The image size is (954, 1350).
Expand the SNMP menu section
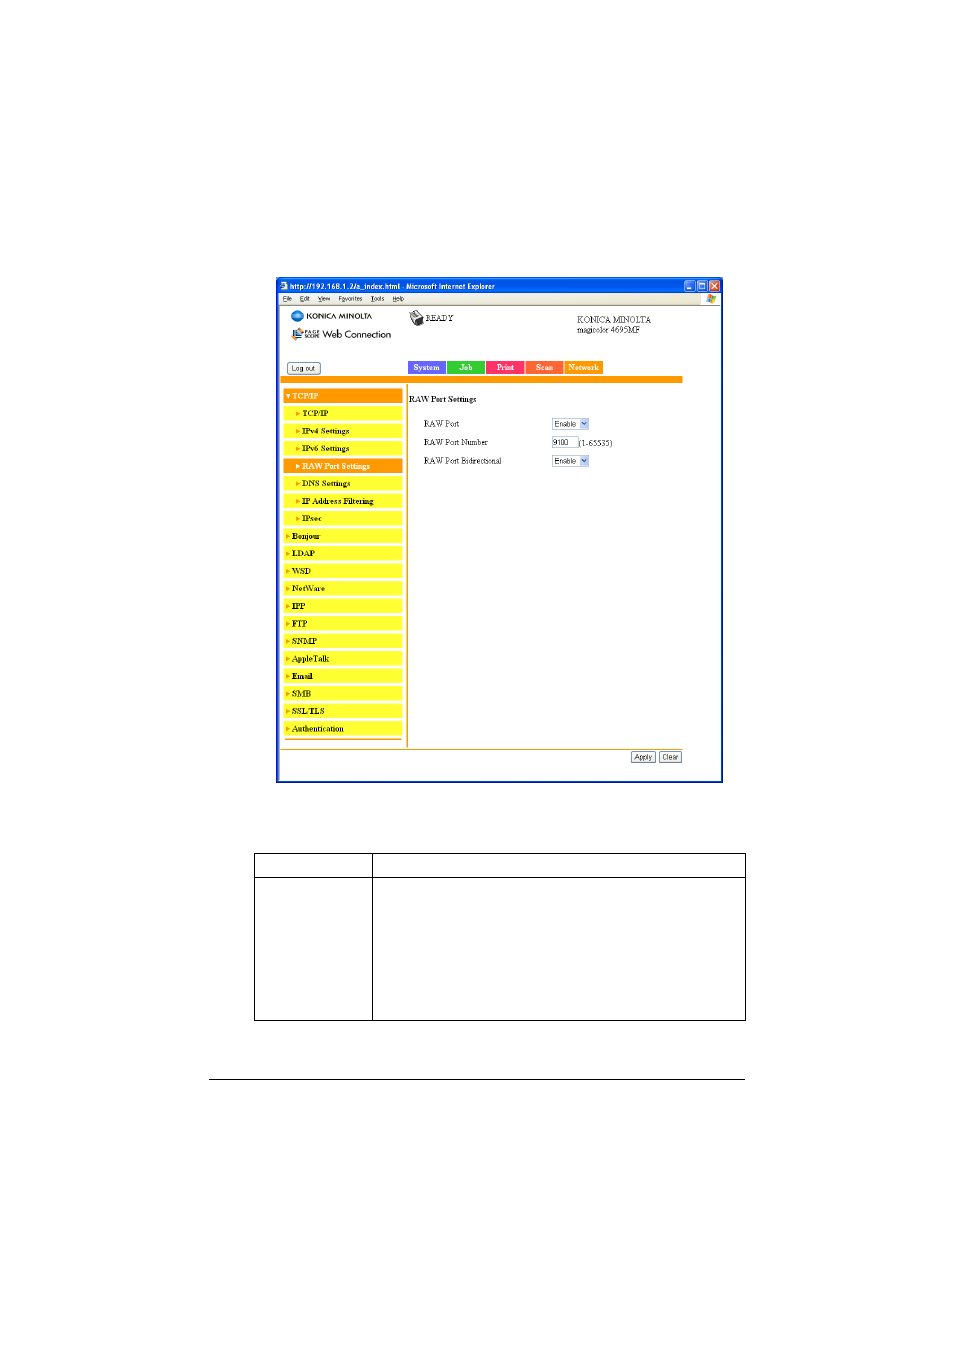pos(343,641)
